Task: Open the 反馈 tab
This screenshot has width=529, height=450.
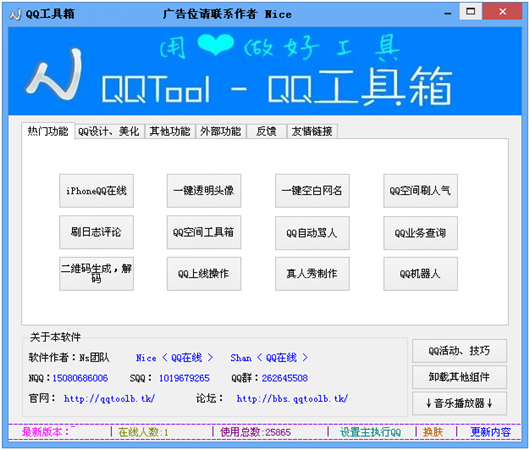Action: (266, 131)
